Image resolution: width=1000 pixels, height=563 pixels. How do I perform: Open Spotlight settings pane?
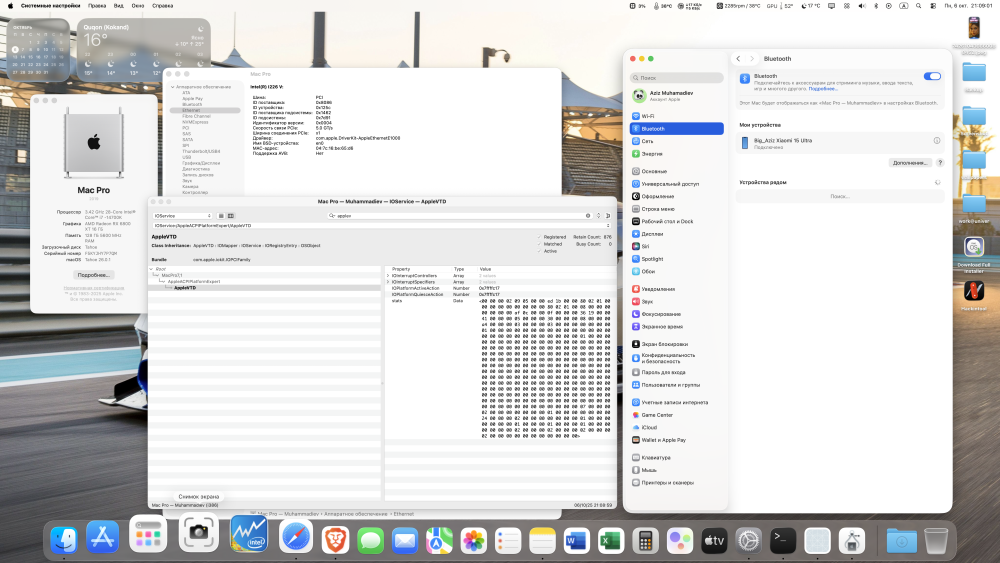point(677,259)
